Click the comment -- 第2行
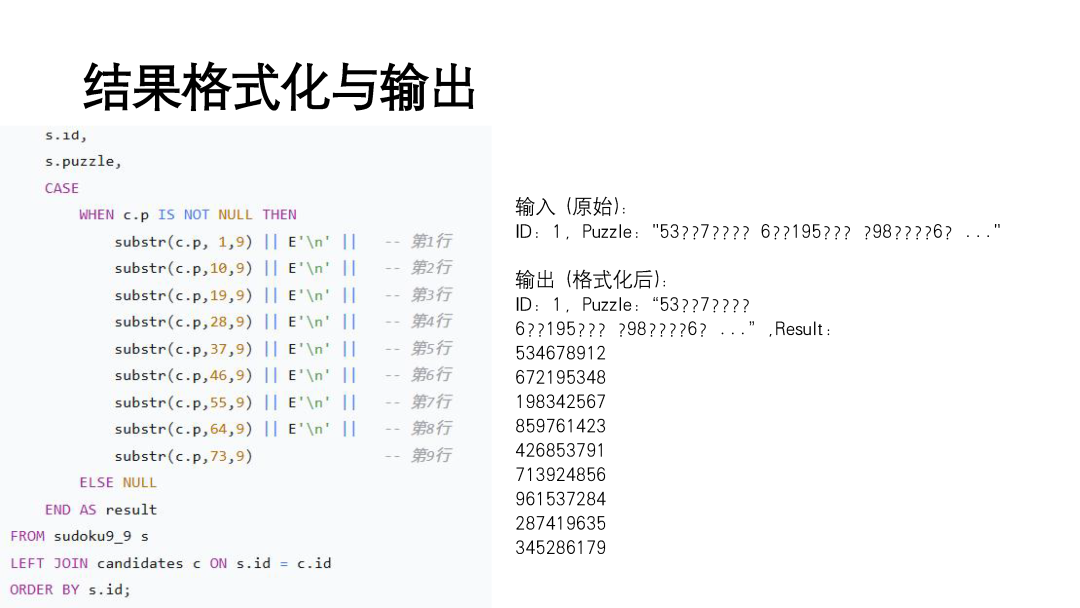 [x=418, y=267]
